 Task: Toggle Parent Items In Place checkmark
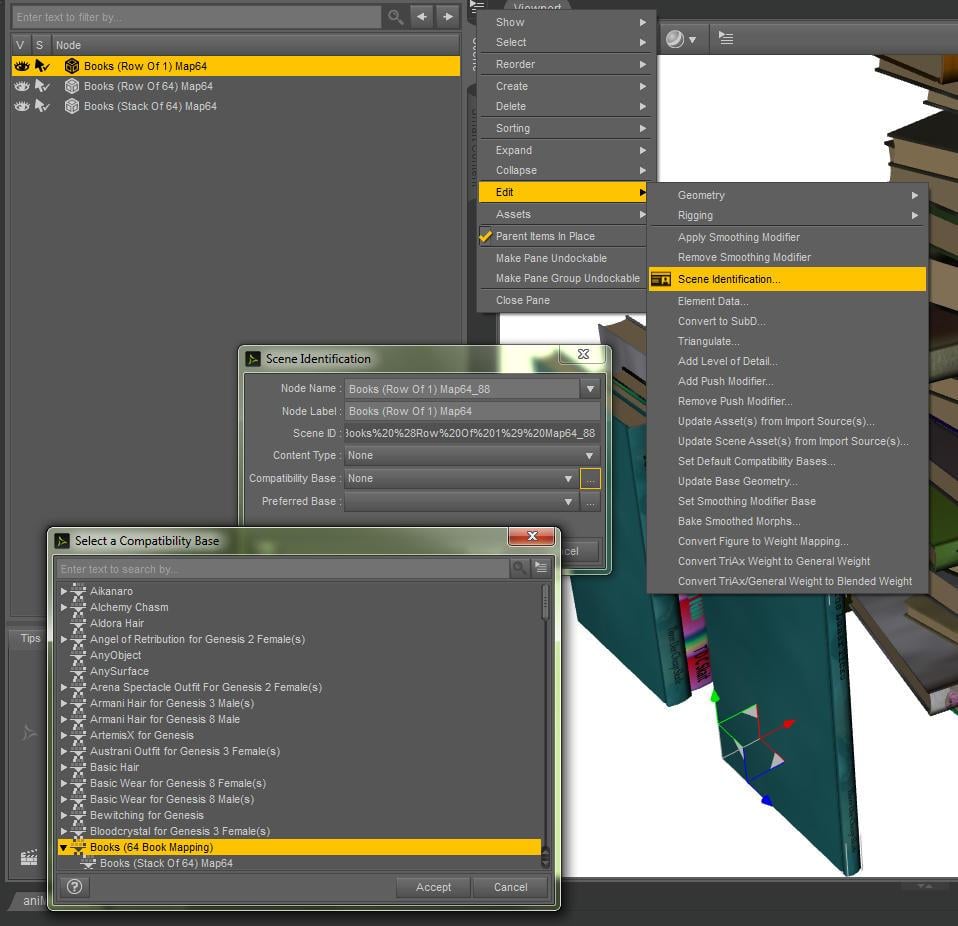click(x=486, y=236)
